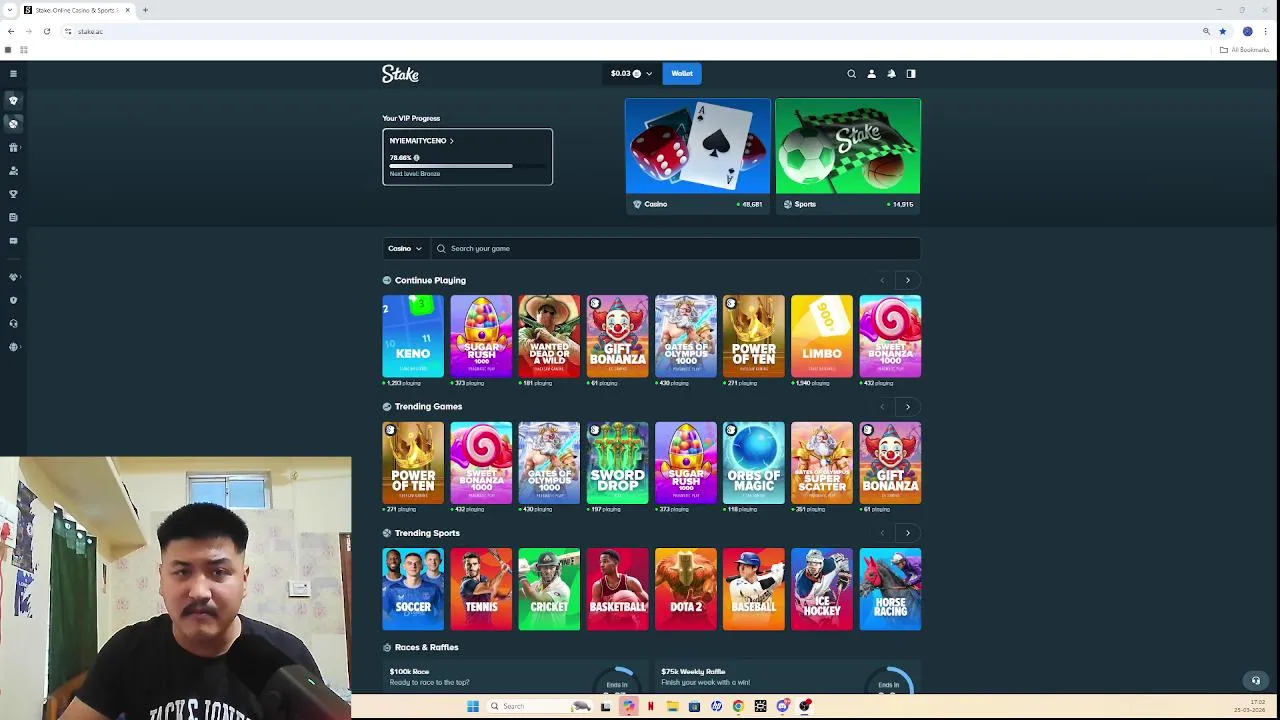
Task: Open search via header magnifier icon
Action: [852, 73]
